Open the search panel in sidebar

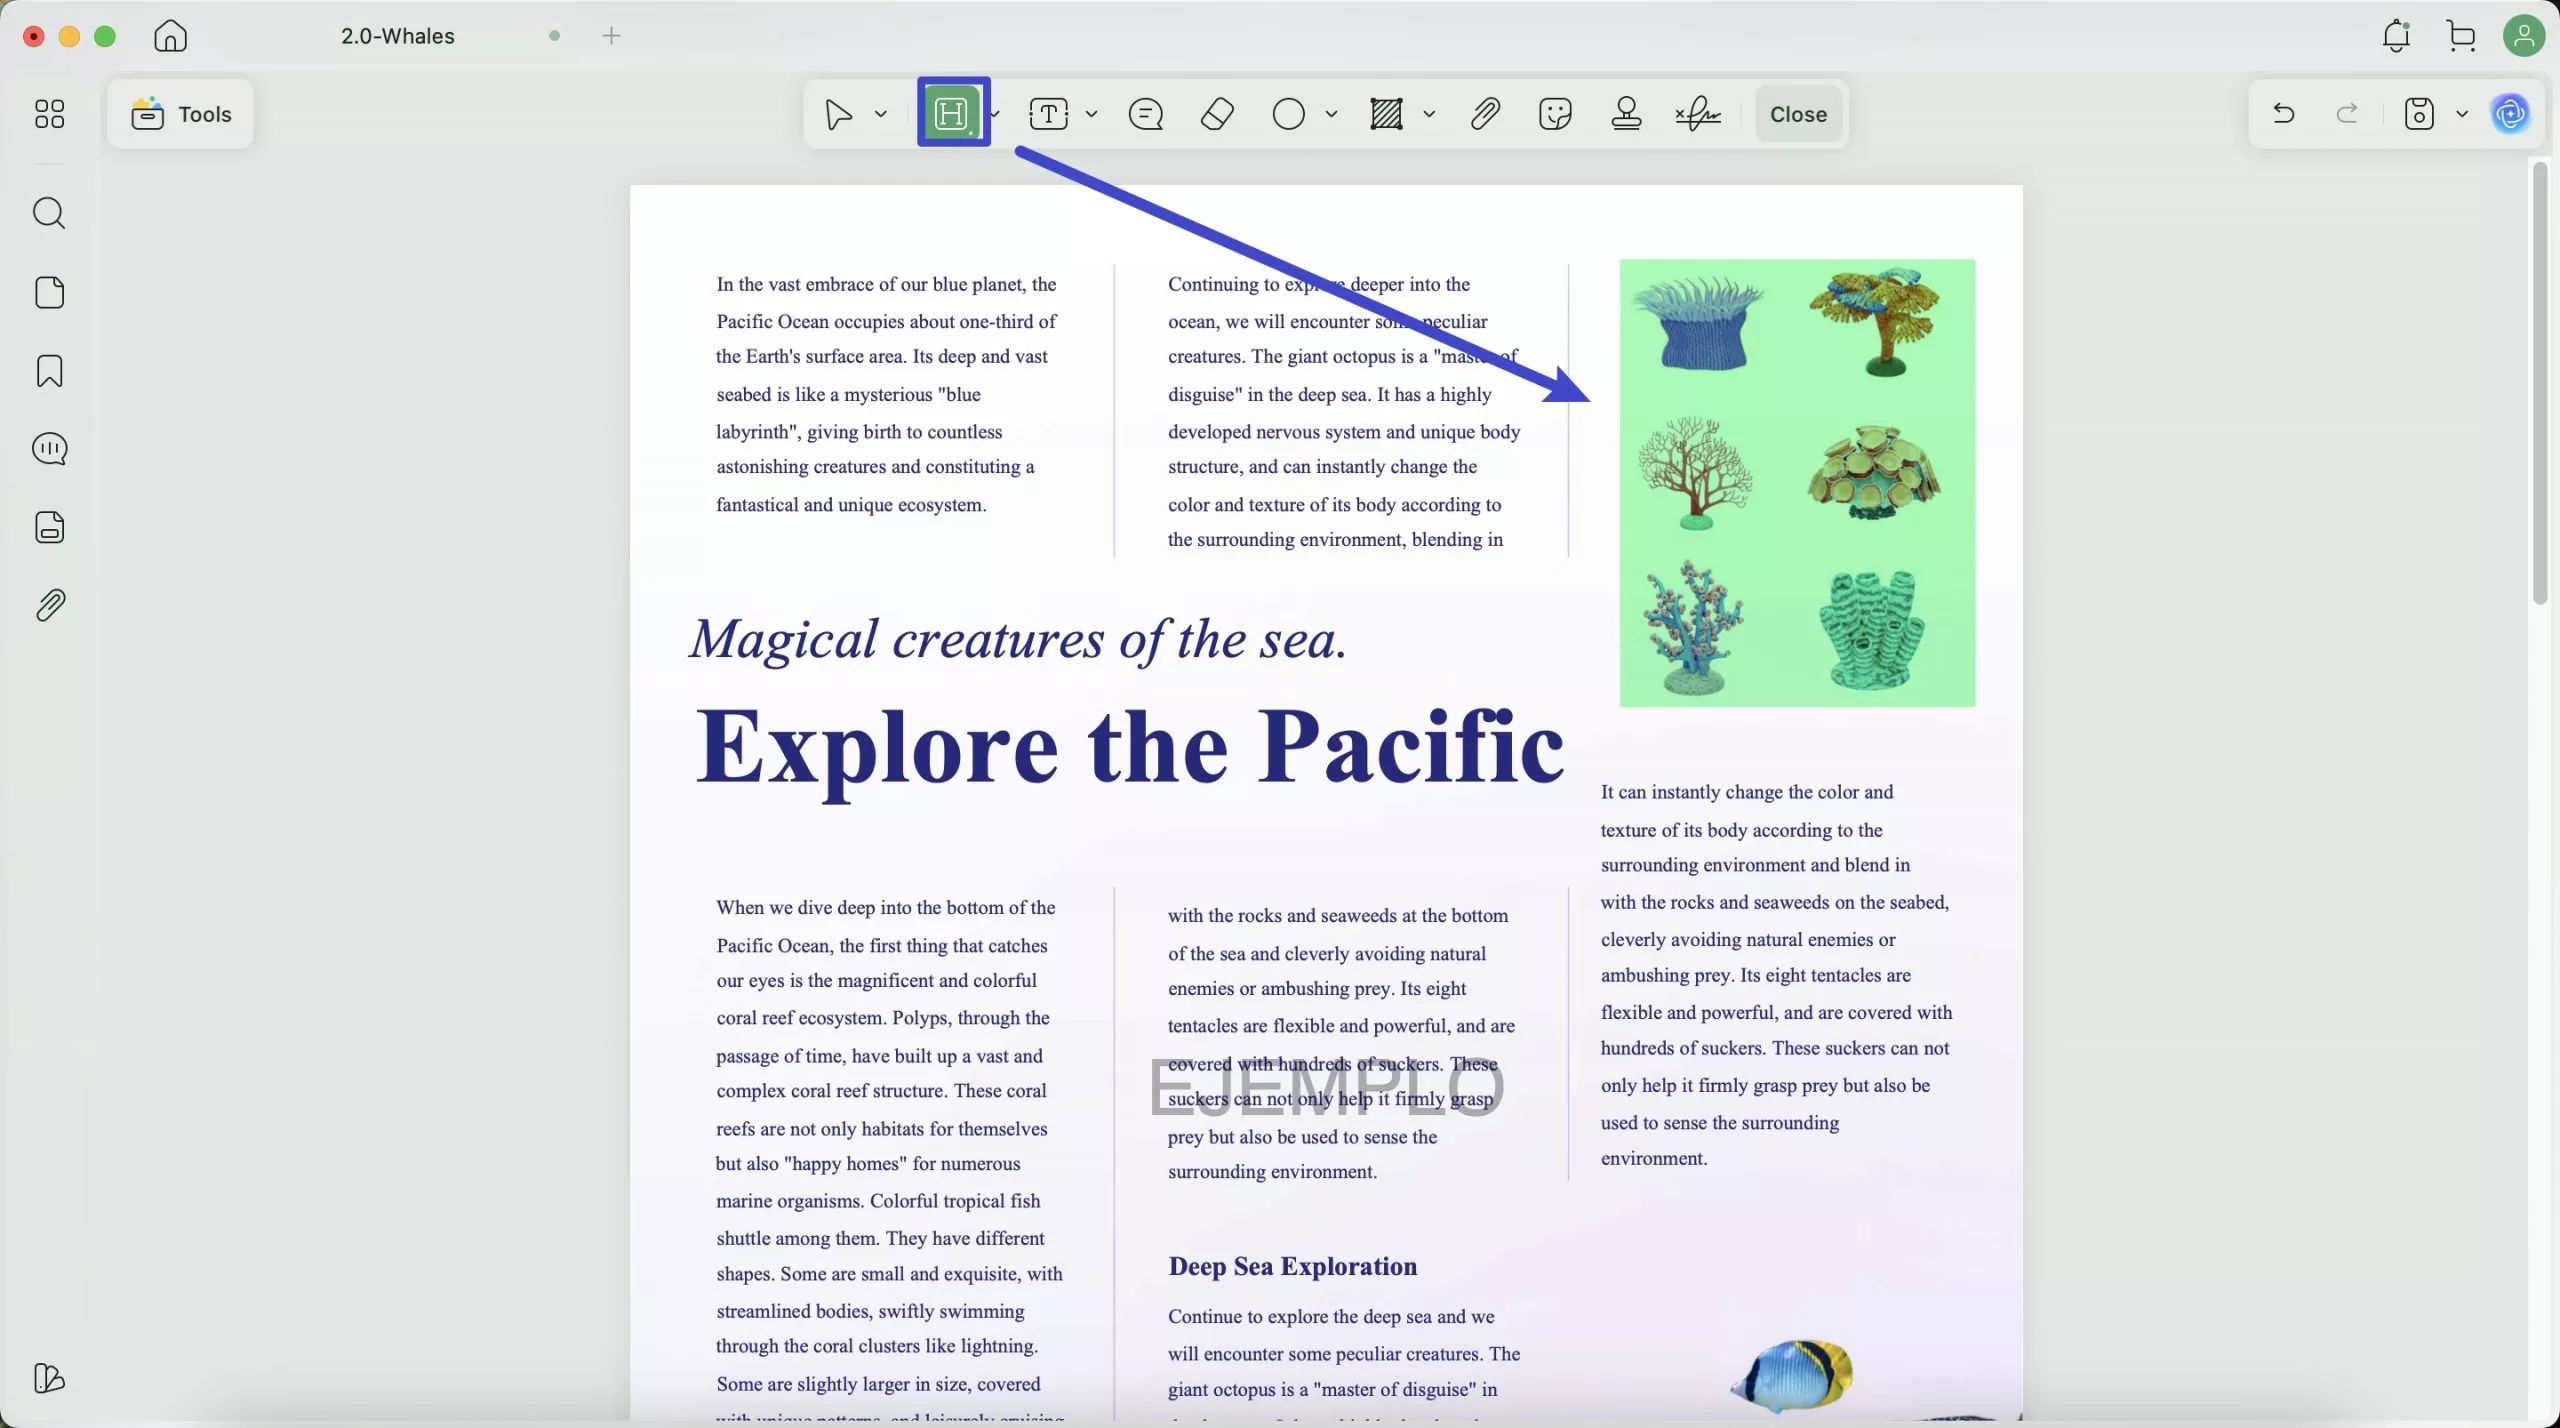pyautogui.click(x=49, y=213)
